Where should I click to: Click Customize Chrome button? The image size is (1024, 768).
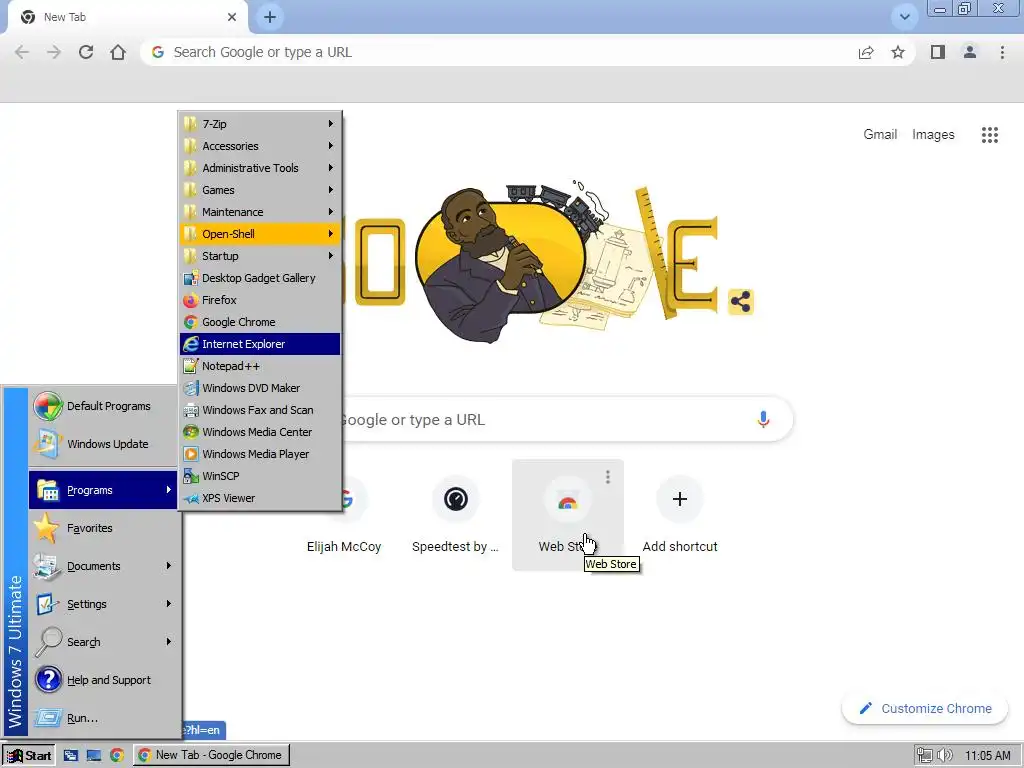tap(925, 709)
